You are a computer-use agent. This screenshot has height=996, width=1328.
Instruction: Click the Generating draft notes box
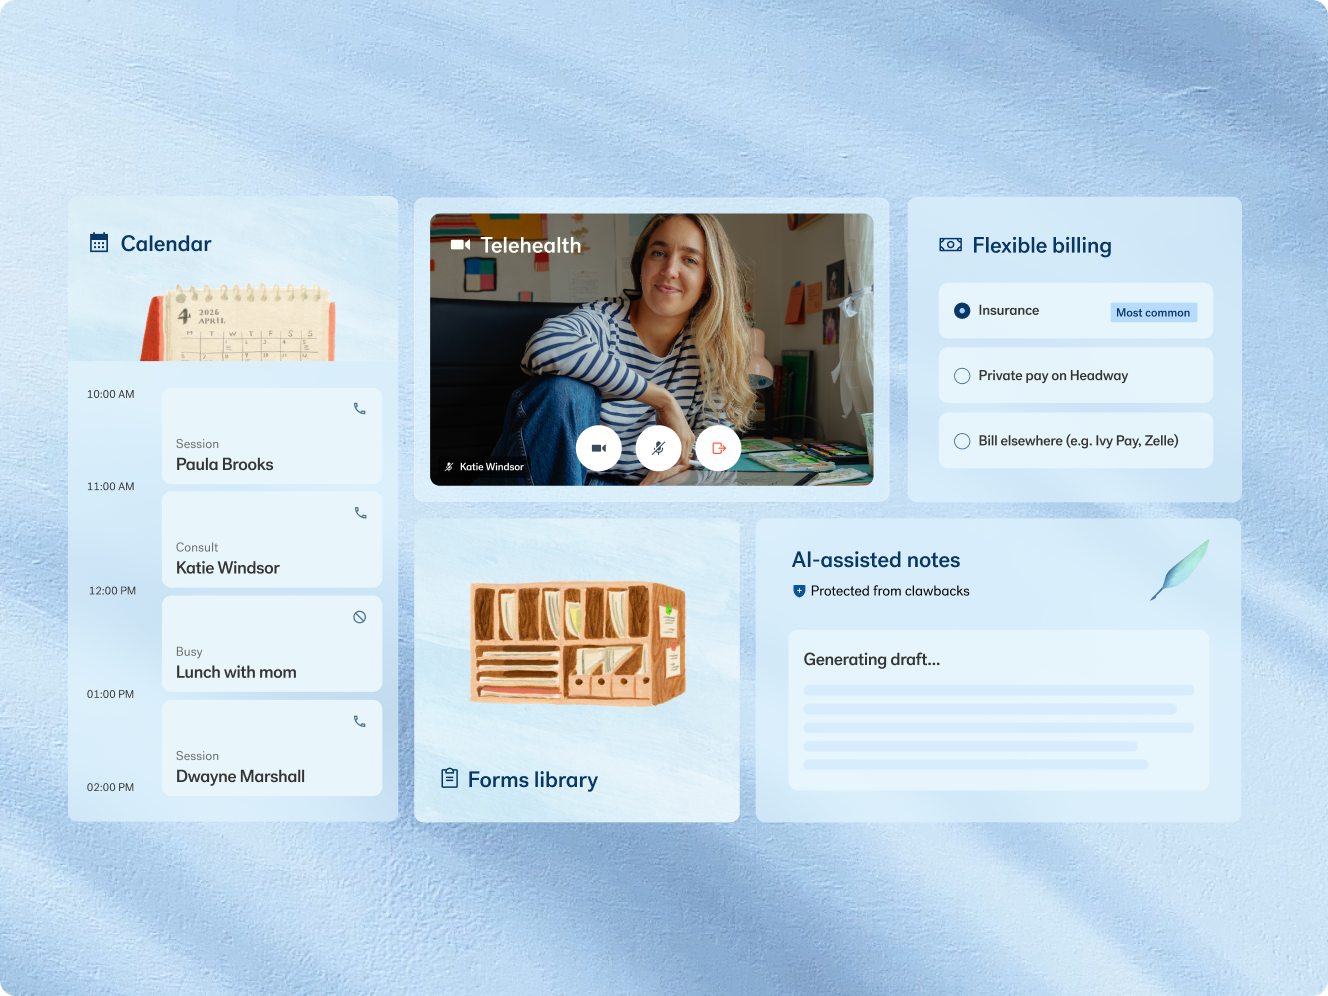tap(998, 710)
